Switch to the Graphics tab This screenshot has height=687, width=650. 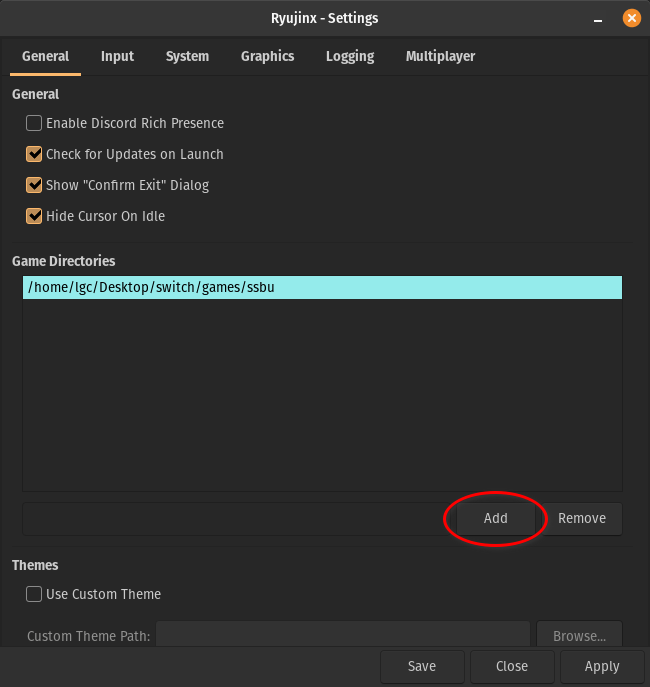click(x=267, y=57)
